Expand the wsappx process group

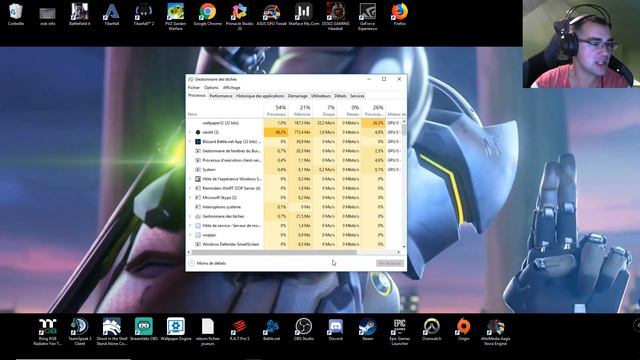tap(190, 235)
